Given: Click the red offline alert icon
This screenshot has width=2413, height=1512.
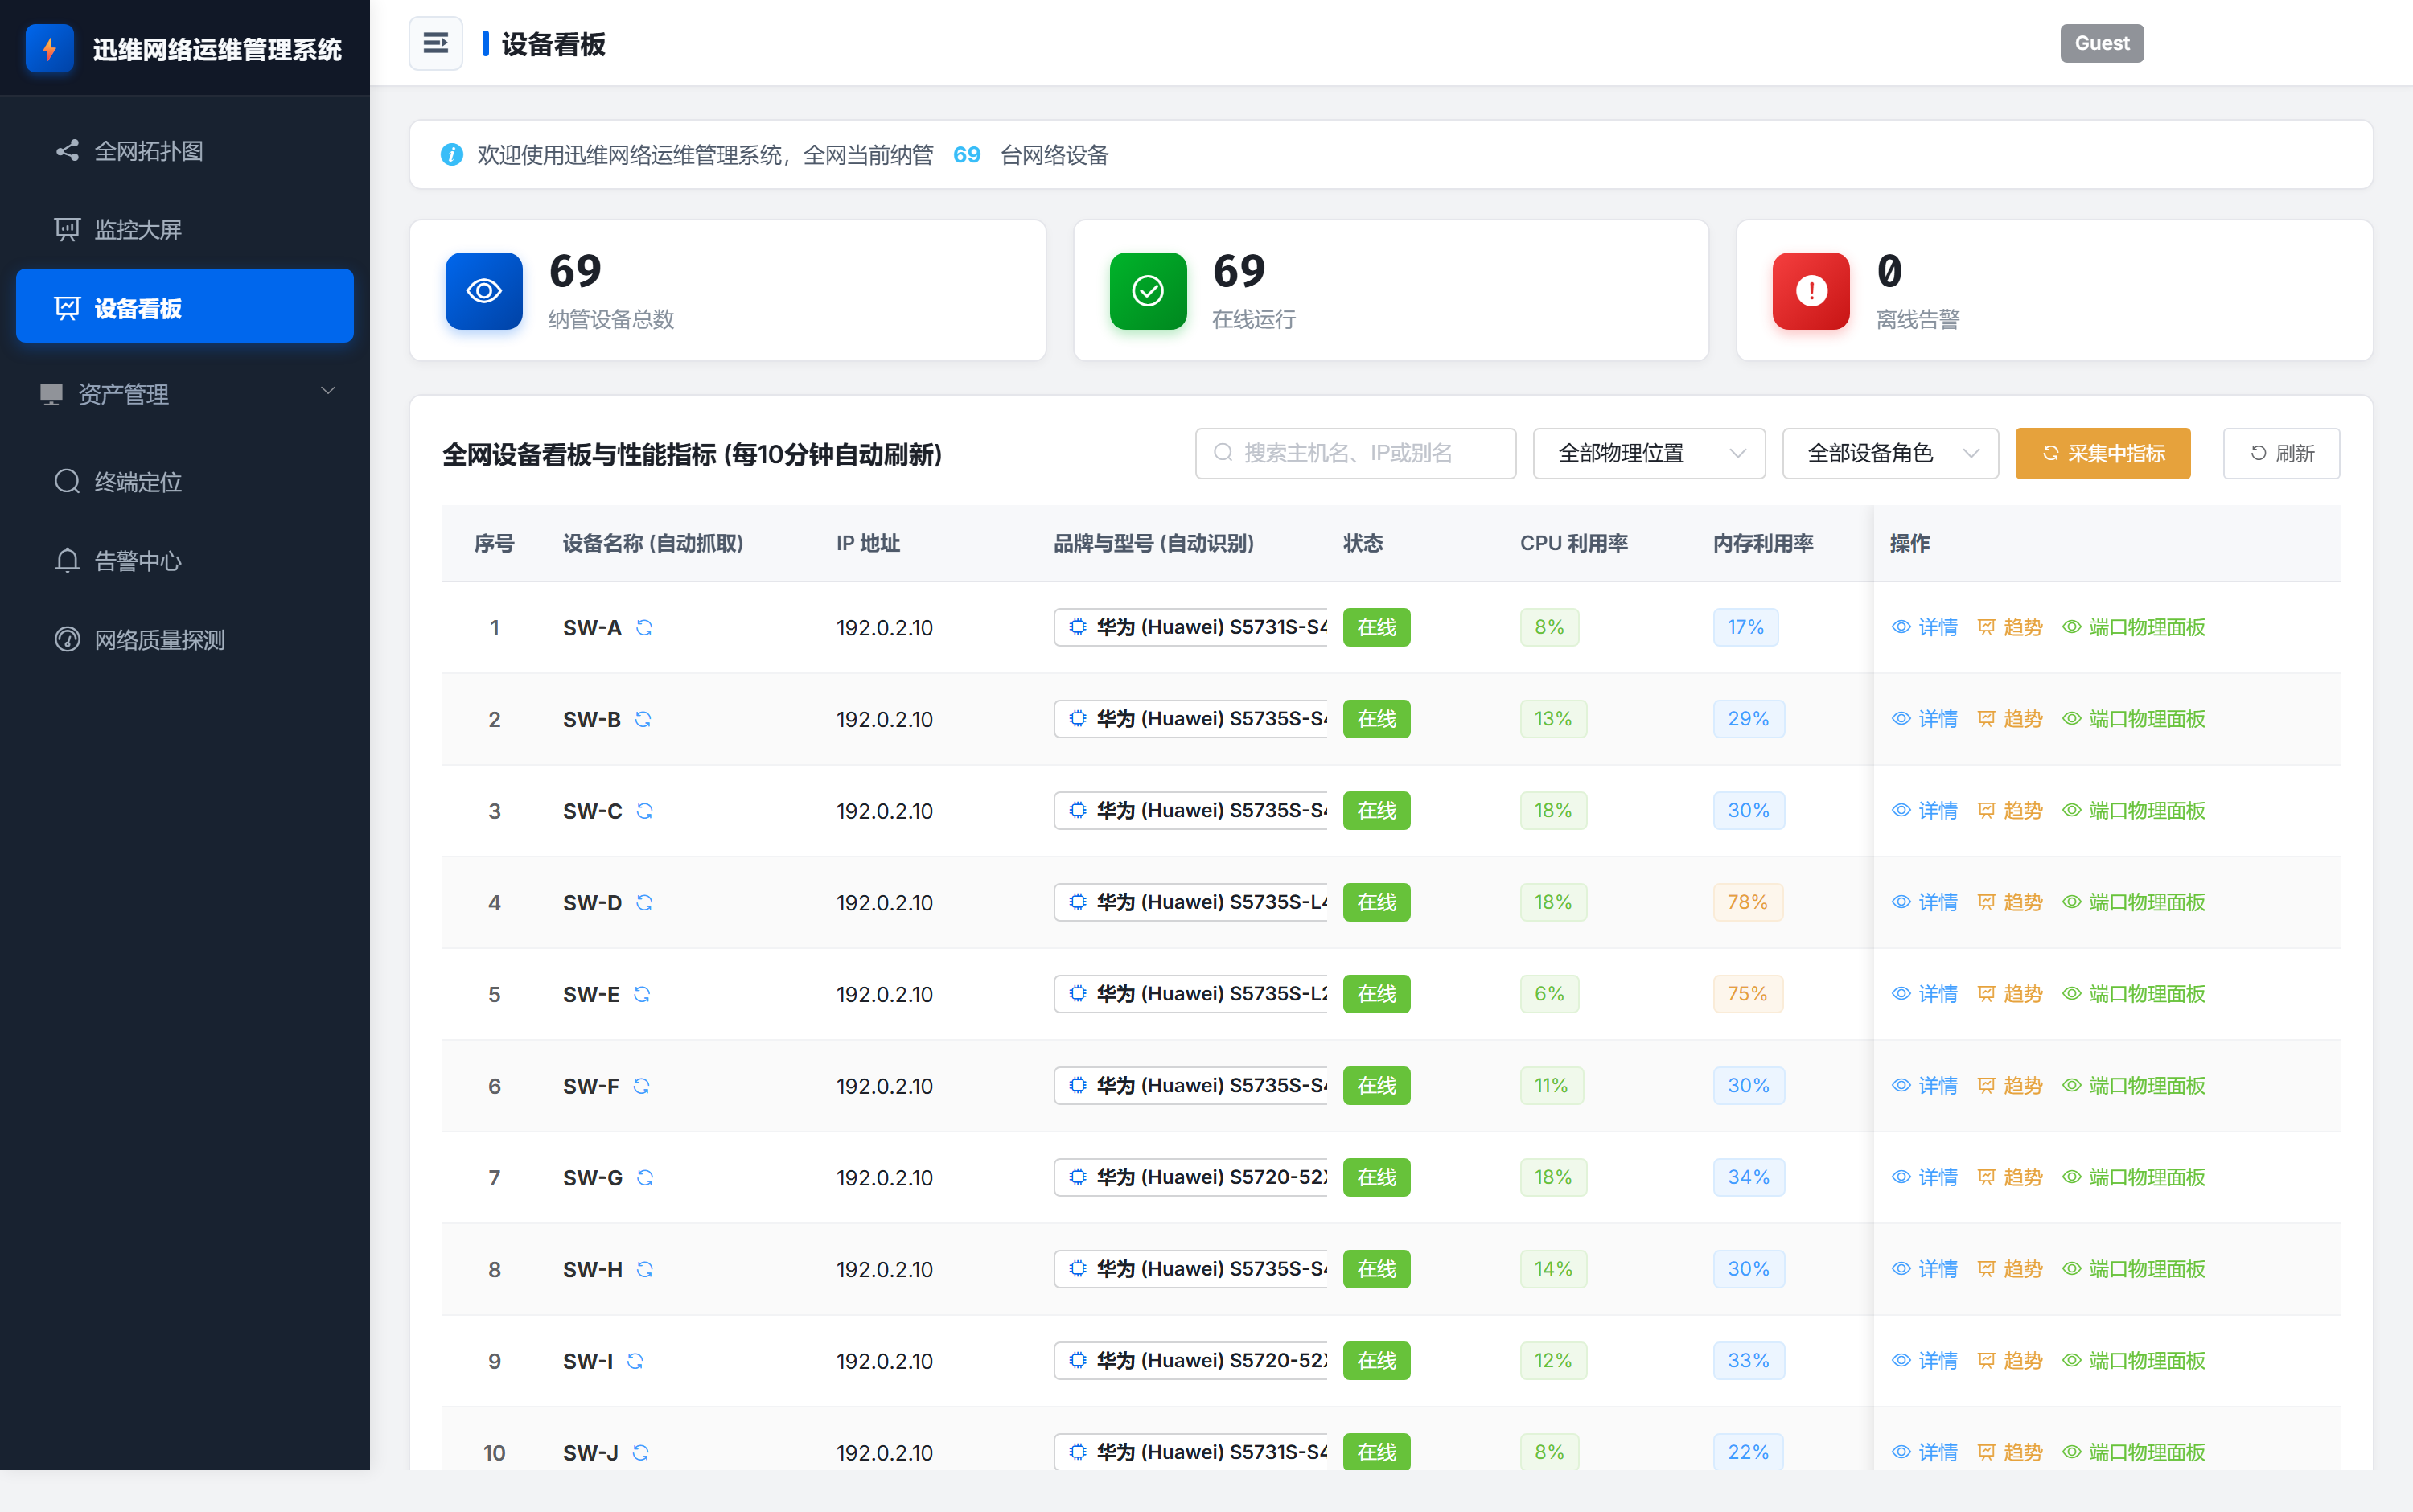Looking at the screenshot, I should [1811, 291].
